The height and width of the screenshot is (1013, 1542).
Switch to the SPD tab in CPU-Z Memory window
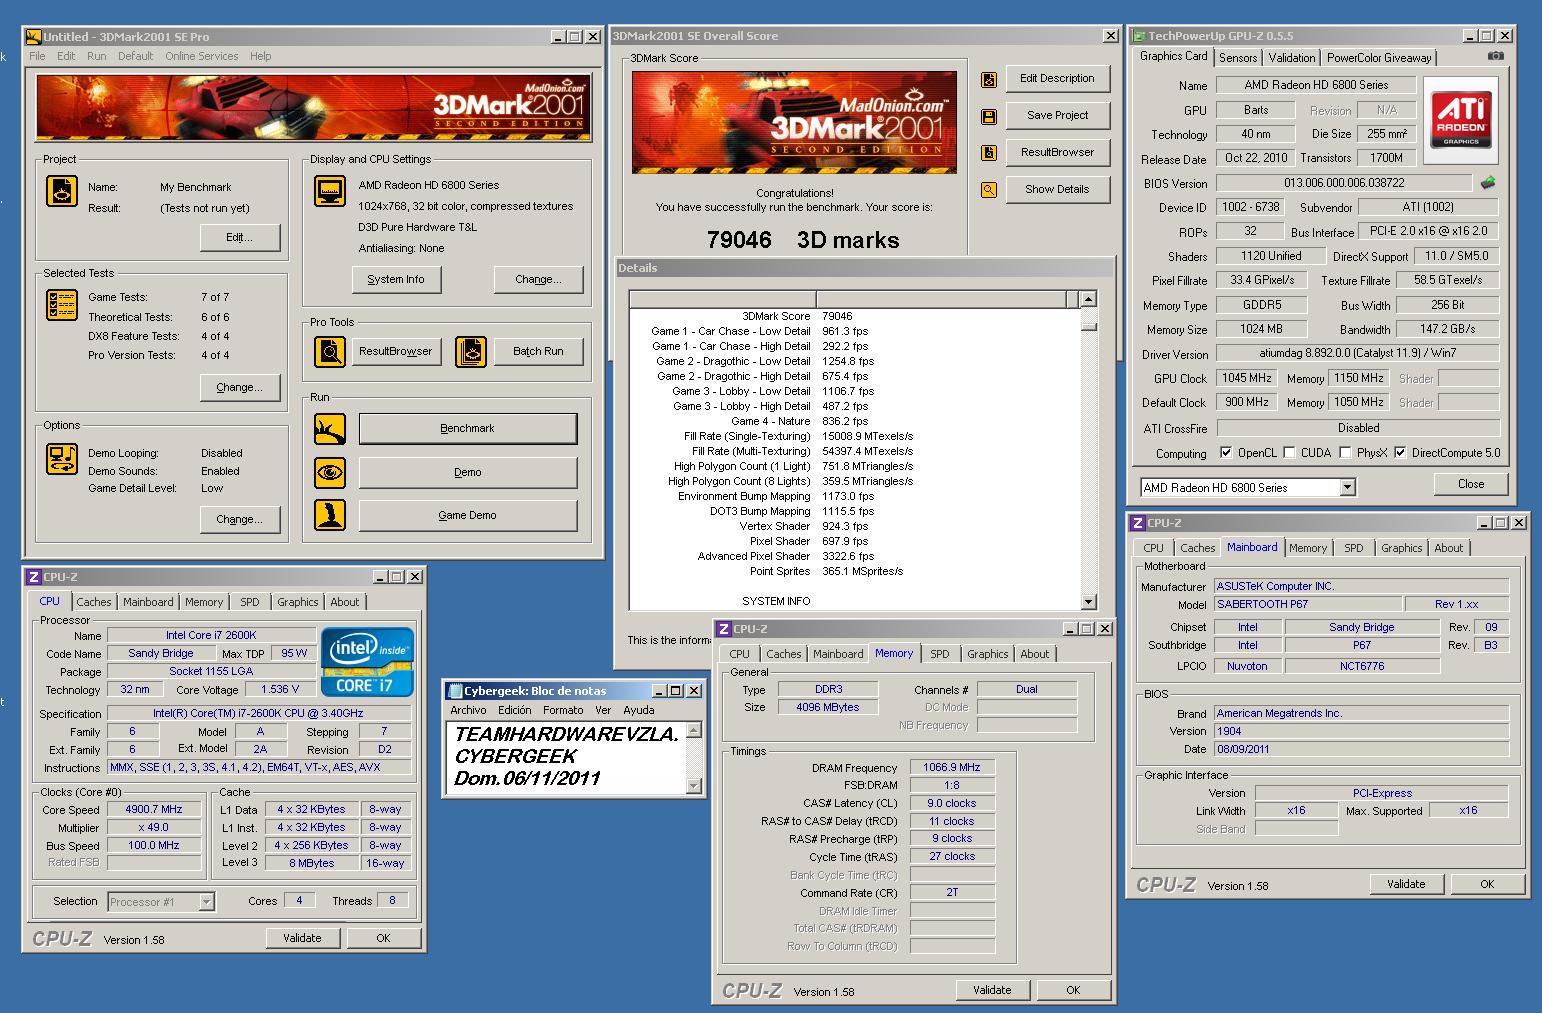[x=940, y=654]
